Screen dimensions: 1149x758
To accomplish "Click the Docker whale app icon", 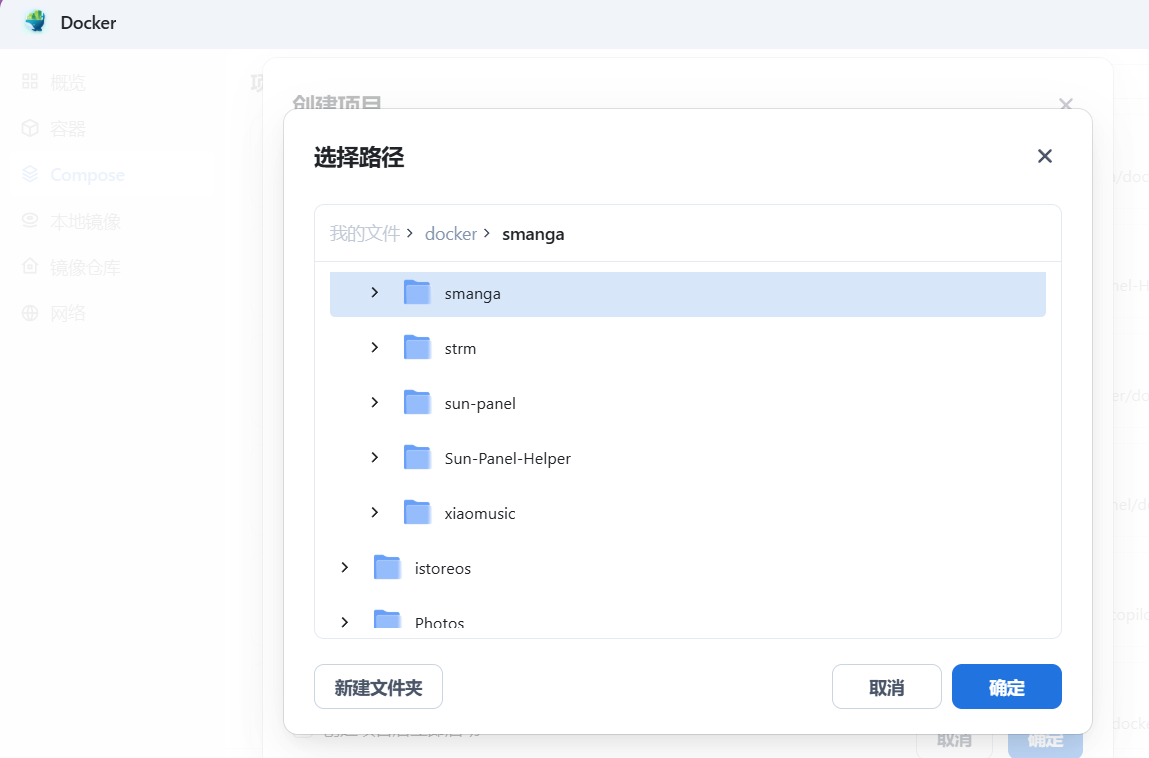I will pyautogui.click(x=36, y=22).
